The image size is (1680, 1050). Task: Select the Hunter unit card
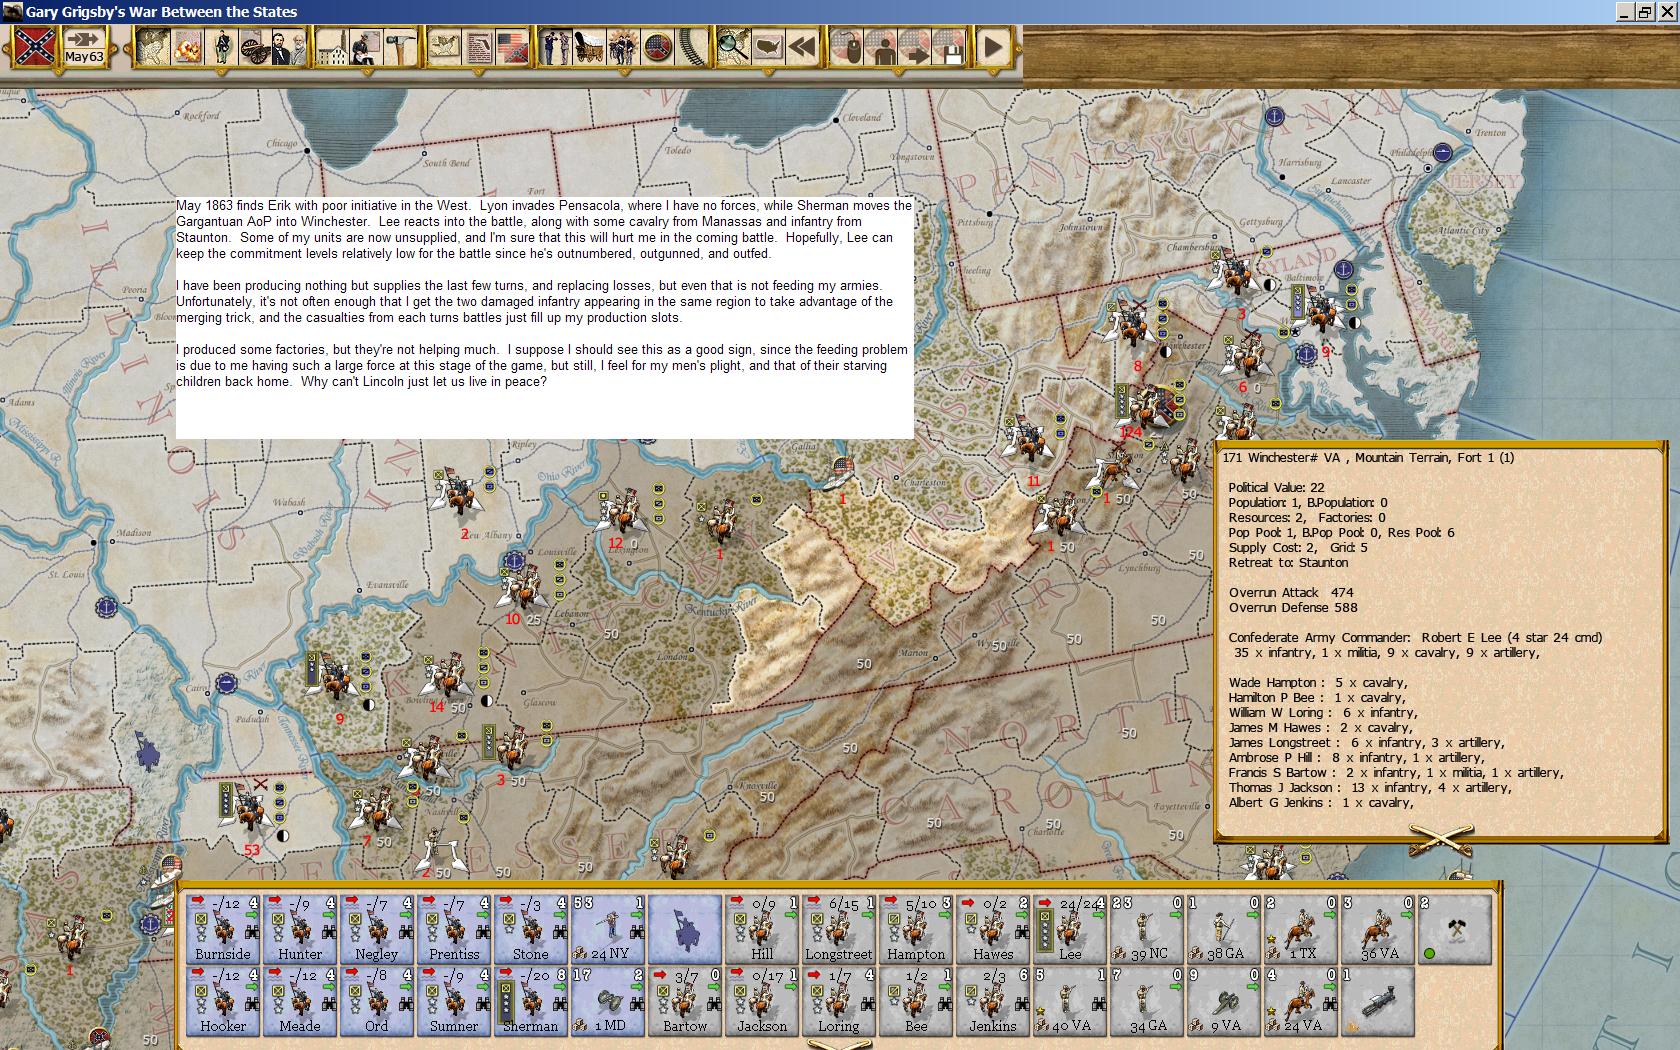pos(300,929)
